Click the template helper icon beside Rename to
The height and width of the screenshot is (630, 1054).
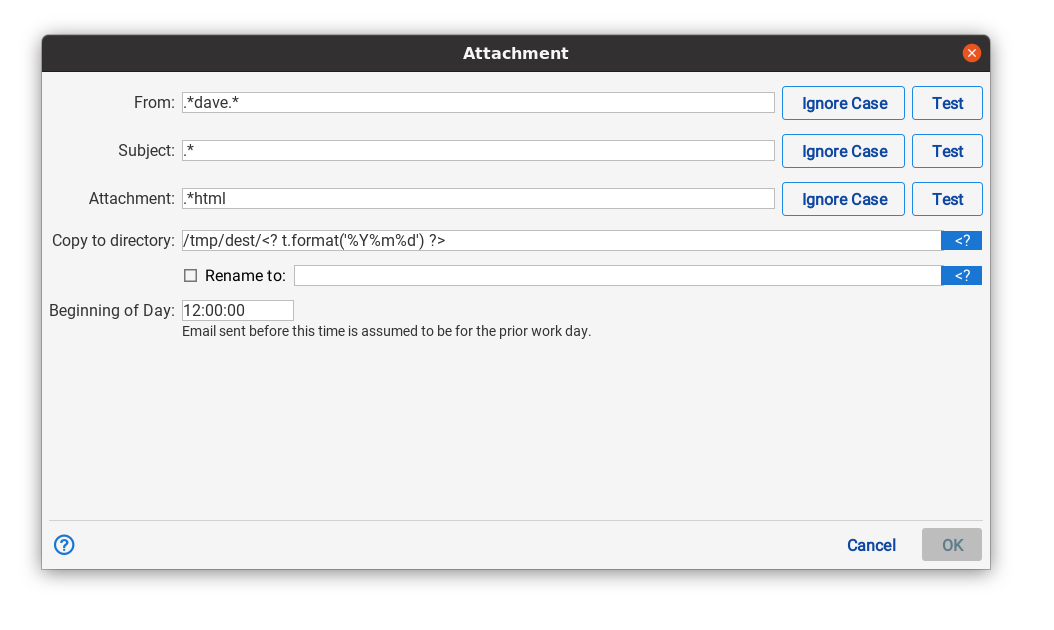click(x=961, y=275)
